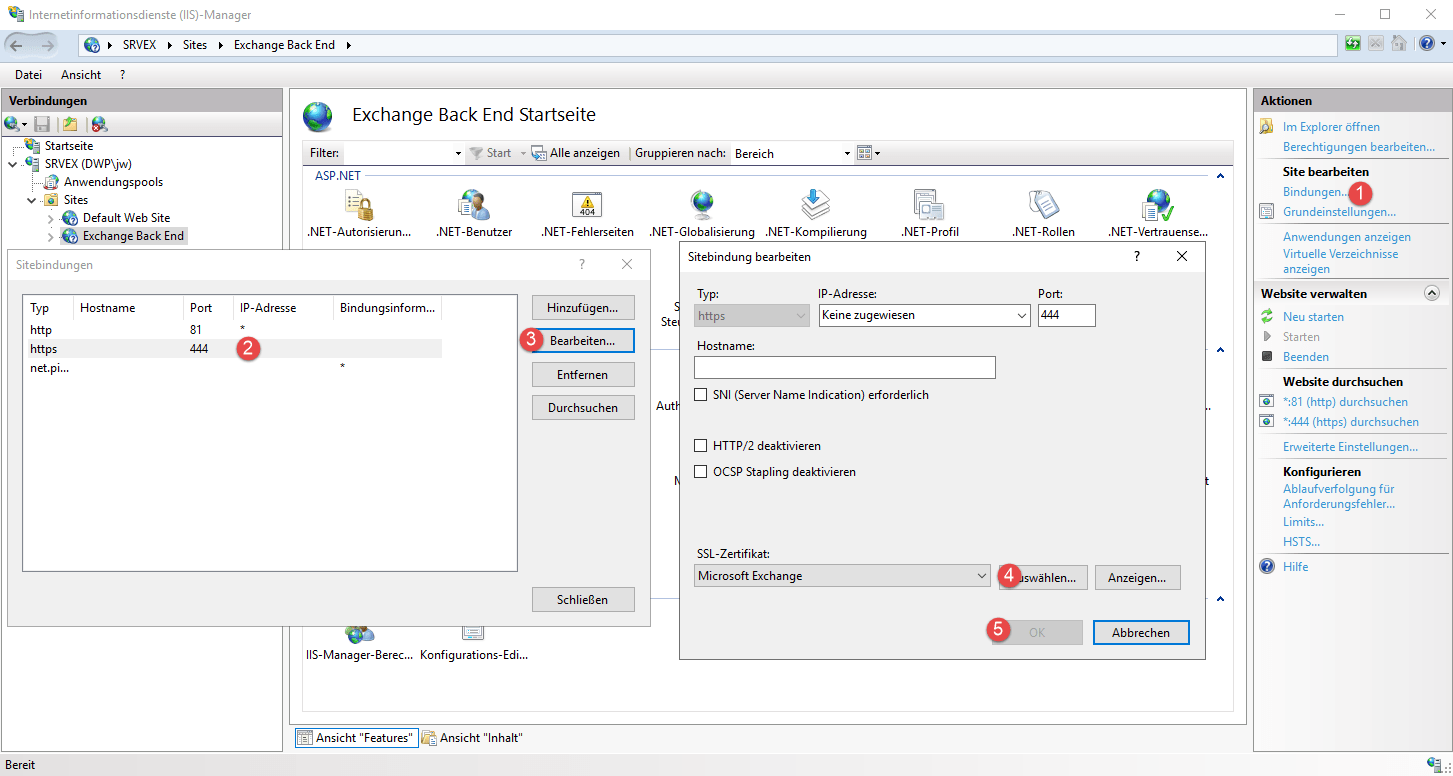The width and height of the screenshot is (1453, 776).
Task: Select the Default Web Site tree node
Action: (x=126, y=218)
